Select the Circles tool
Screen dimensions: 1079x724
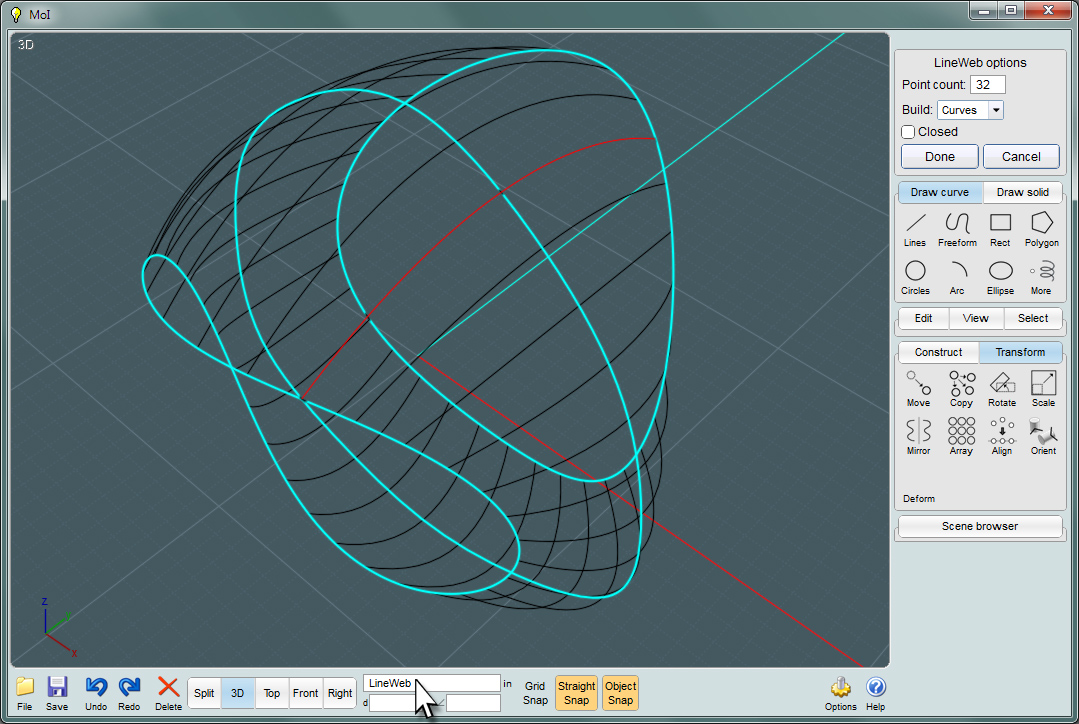pos(915,278)
